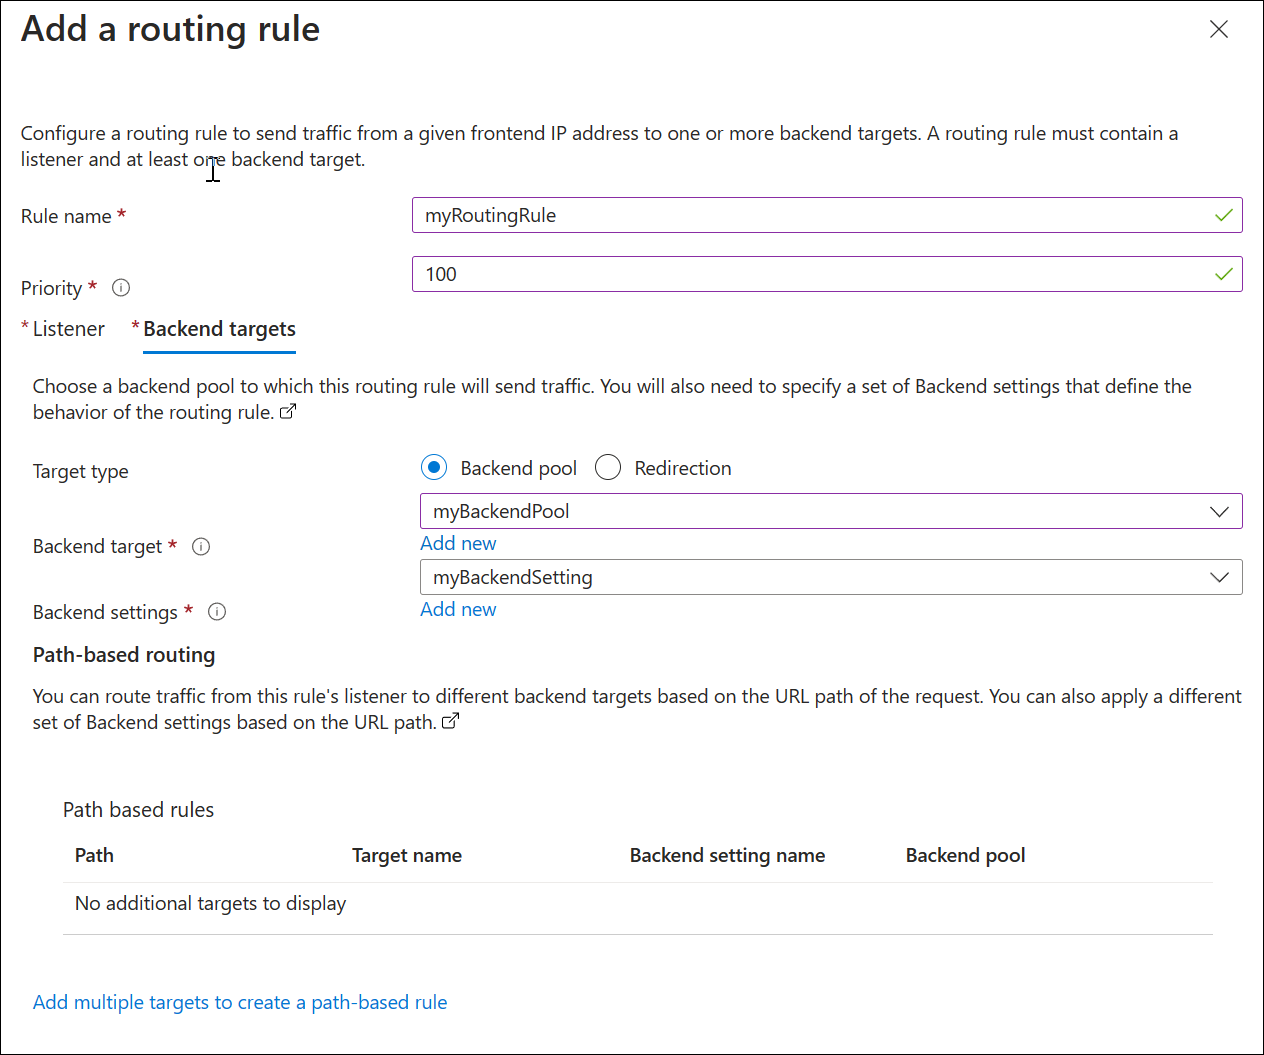Screen dimensions: 1264x1055
Task: Close the Add a routing rule pane
Action: coord(1219,29)
